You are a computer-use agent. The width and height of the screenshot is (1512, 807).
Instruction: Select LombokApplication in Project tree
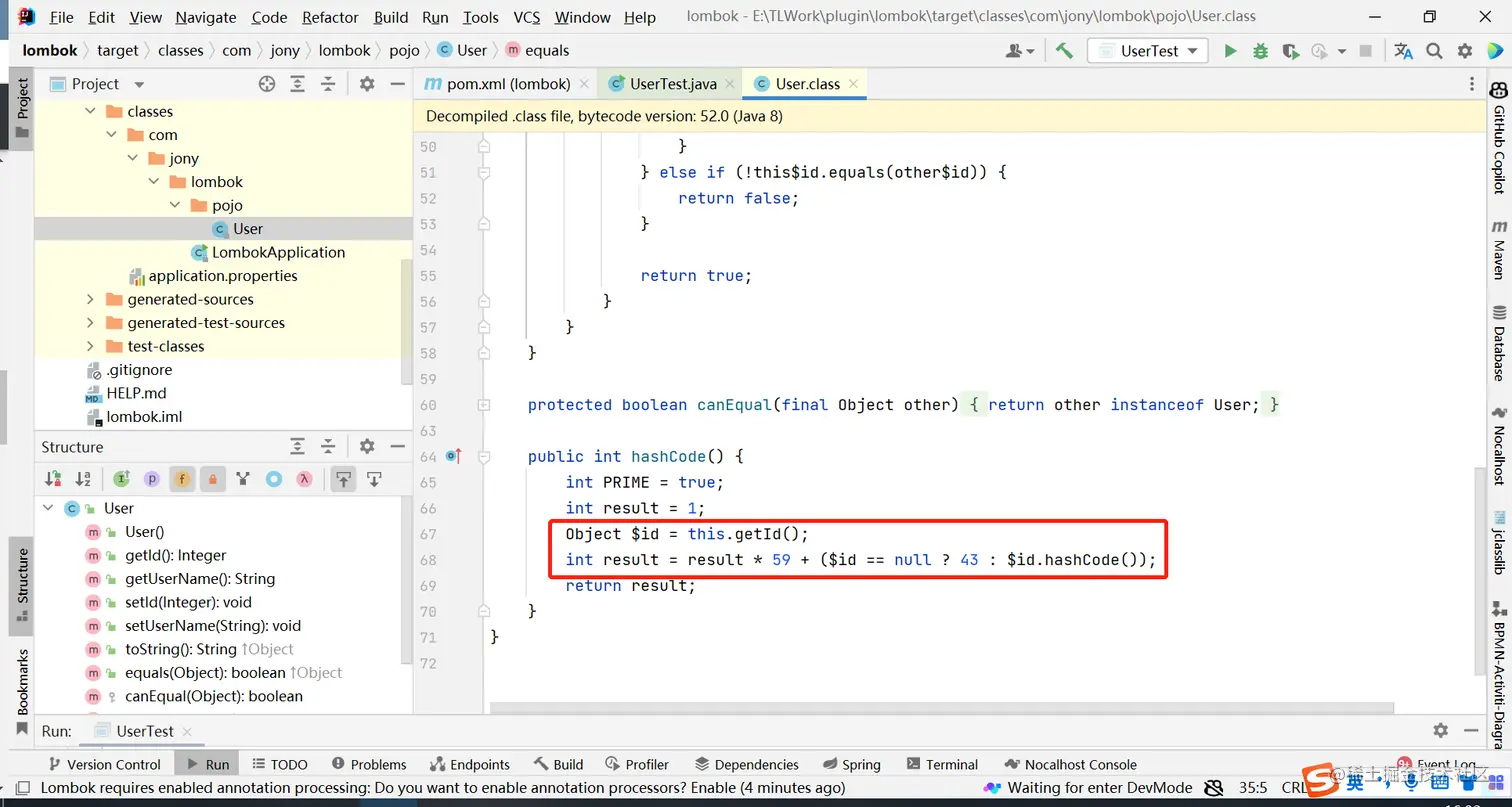pos(278,252)
